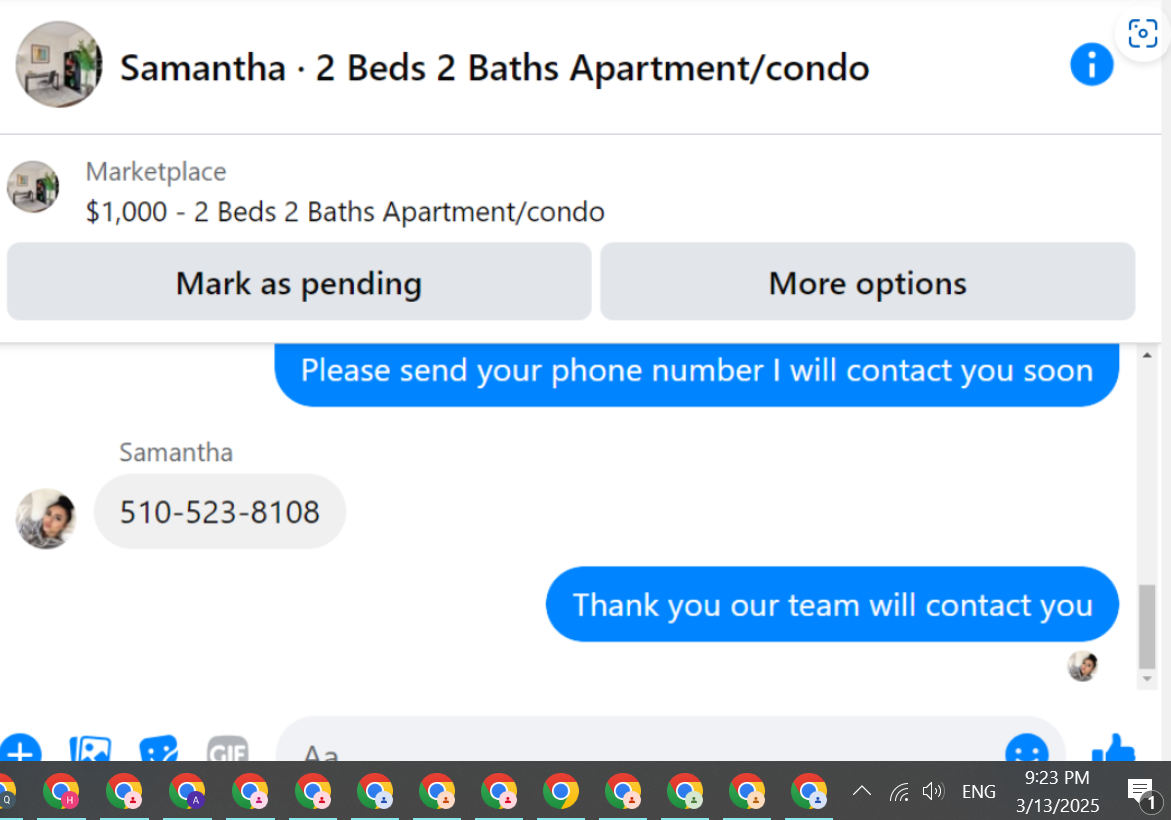Open the ENG language selector in taskbar
This screenshot has width=1171, height=820.
point(978,791)
